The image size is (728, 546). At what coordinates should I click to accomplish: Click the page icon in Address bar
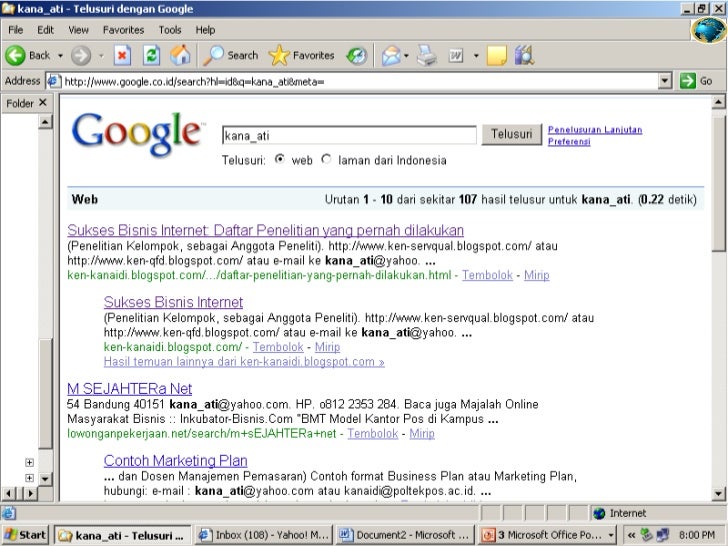pyautogui.click(x=54, y=81)
